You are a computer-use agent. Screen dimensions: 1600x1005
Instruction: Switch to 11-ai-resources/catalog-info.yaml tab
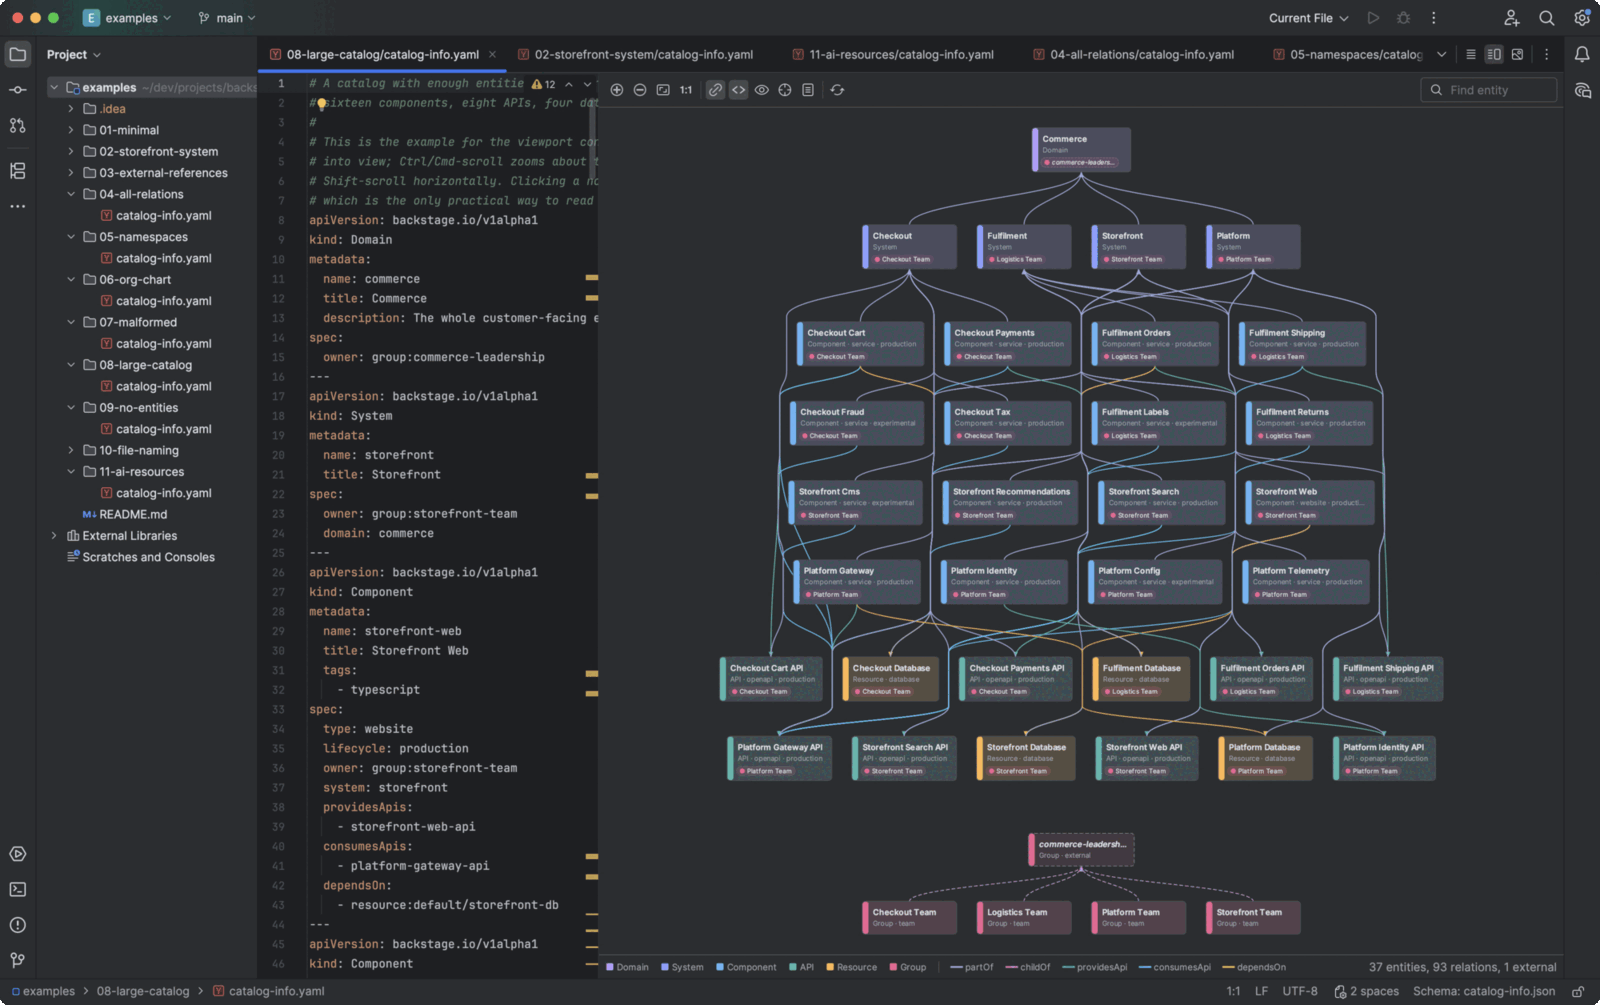coord(893,54)
